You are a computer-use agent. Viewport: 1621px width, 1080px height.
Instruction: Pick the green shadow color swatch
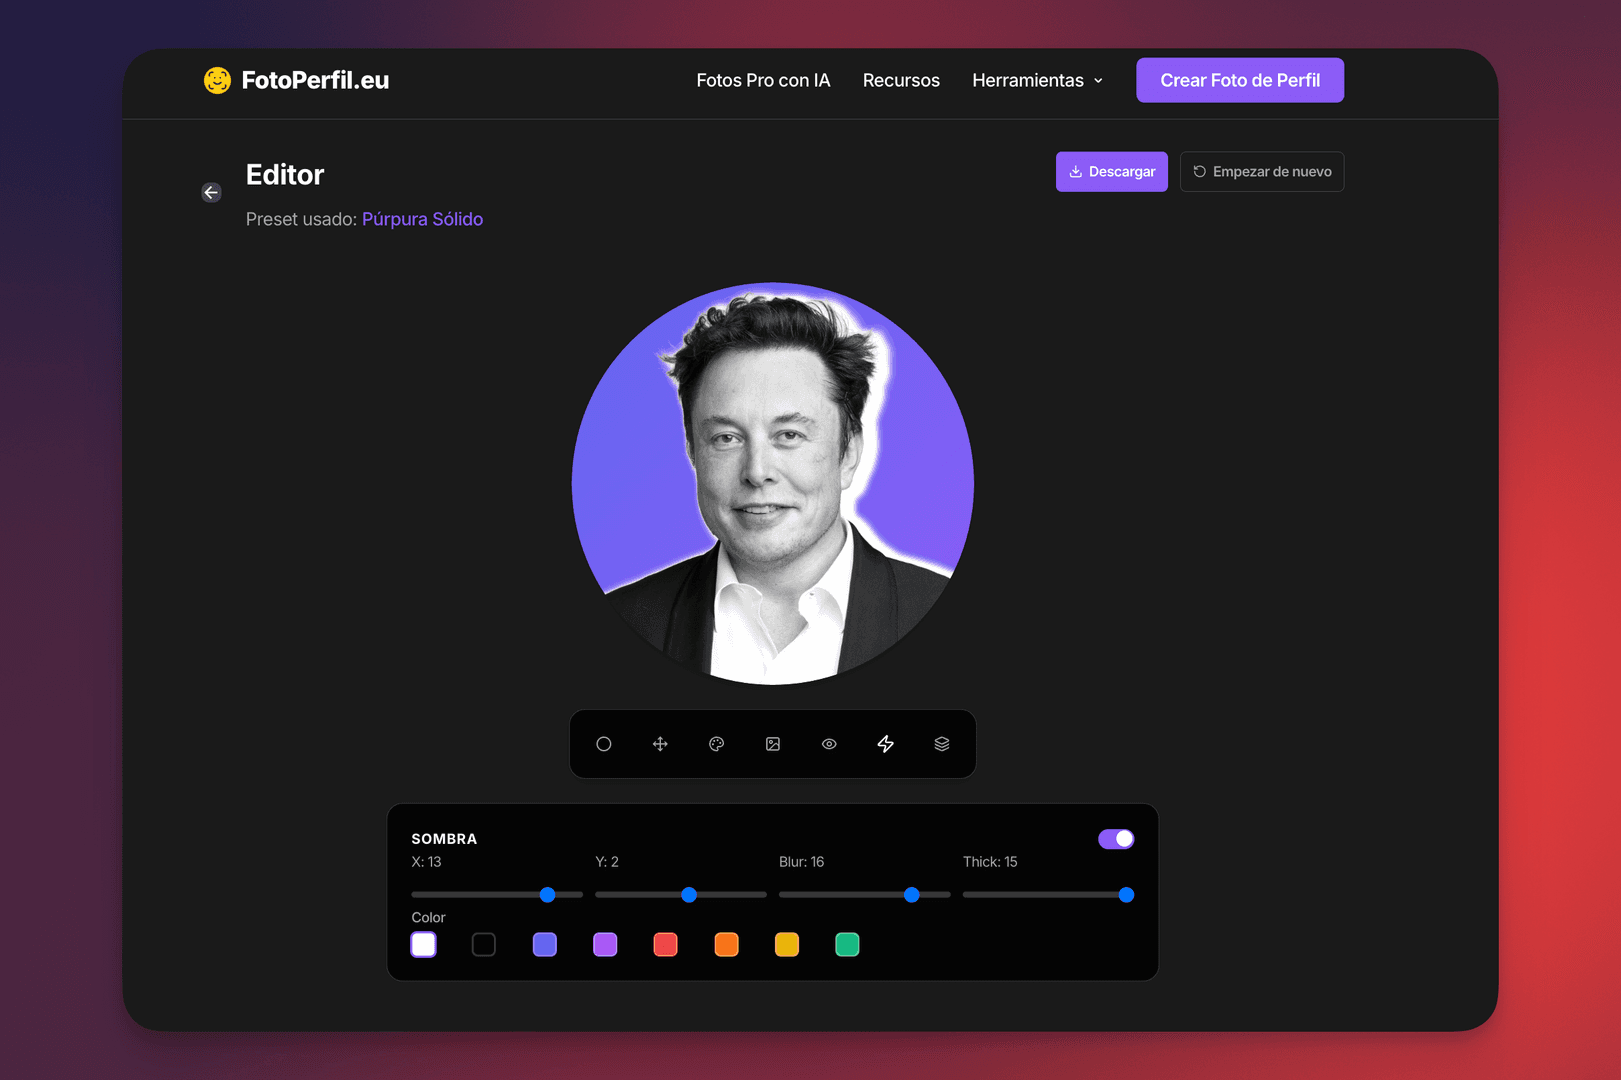(847, 945)
